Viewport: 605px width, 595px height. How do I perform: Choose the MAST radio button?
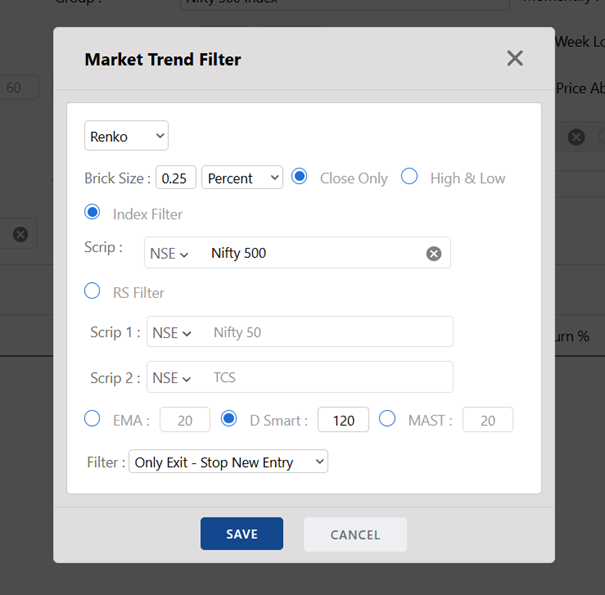[x=387, y=419]
